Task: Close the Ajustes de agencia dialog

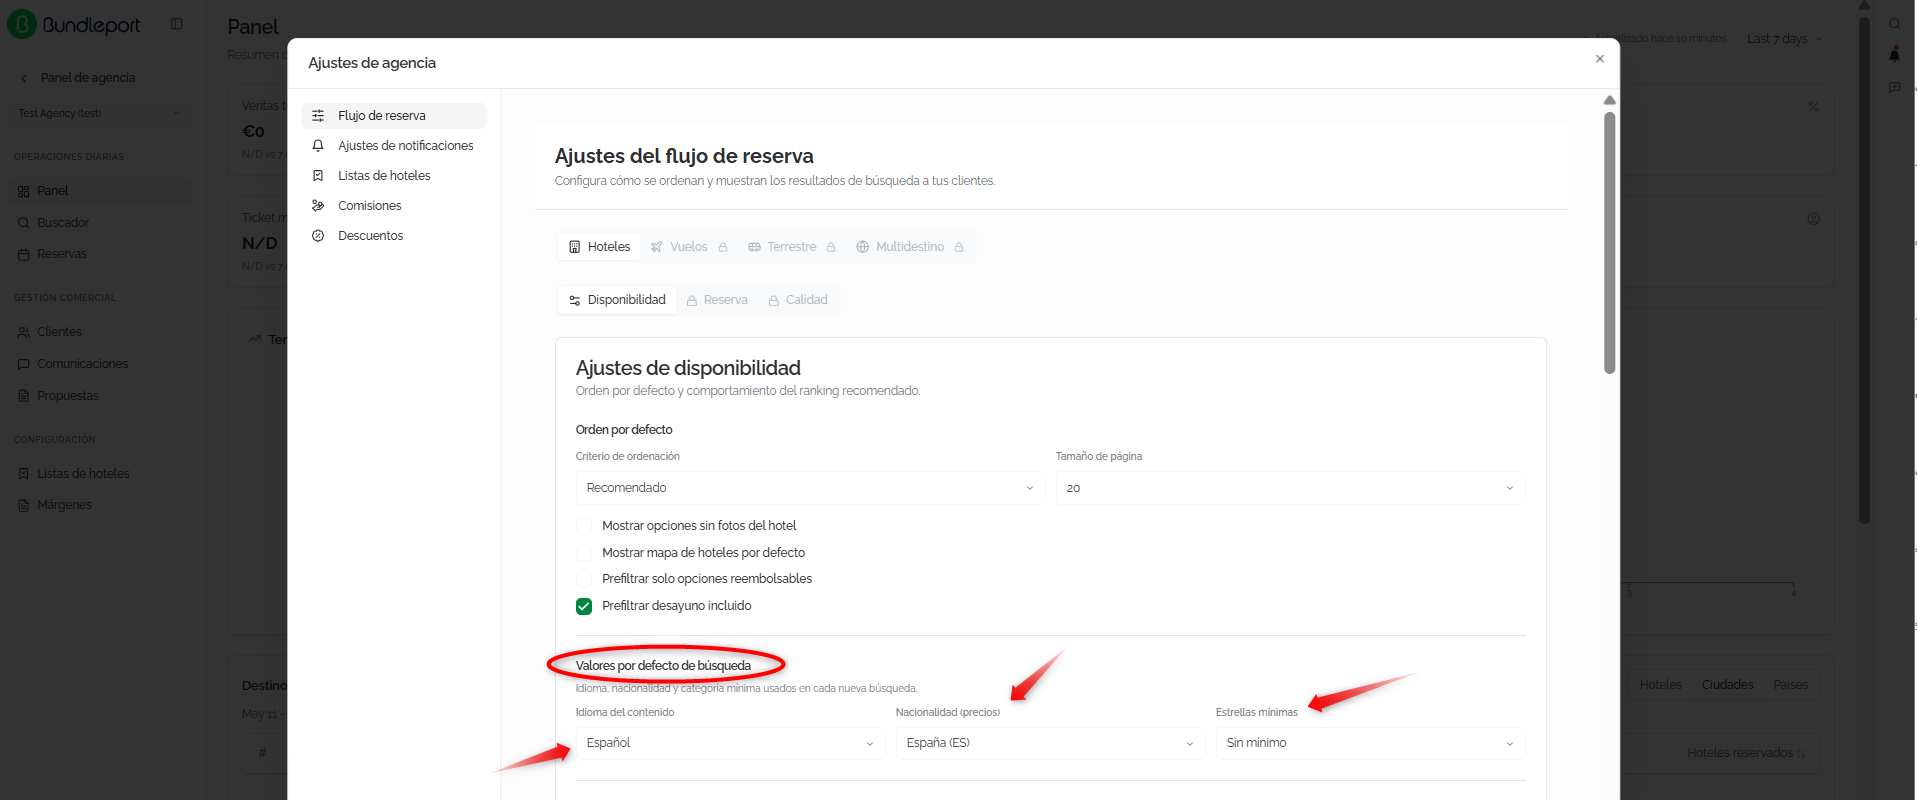Action: (1600, 59)
